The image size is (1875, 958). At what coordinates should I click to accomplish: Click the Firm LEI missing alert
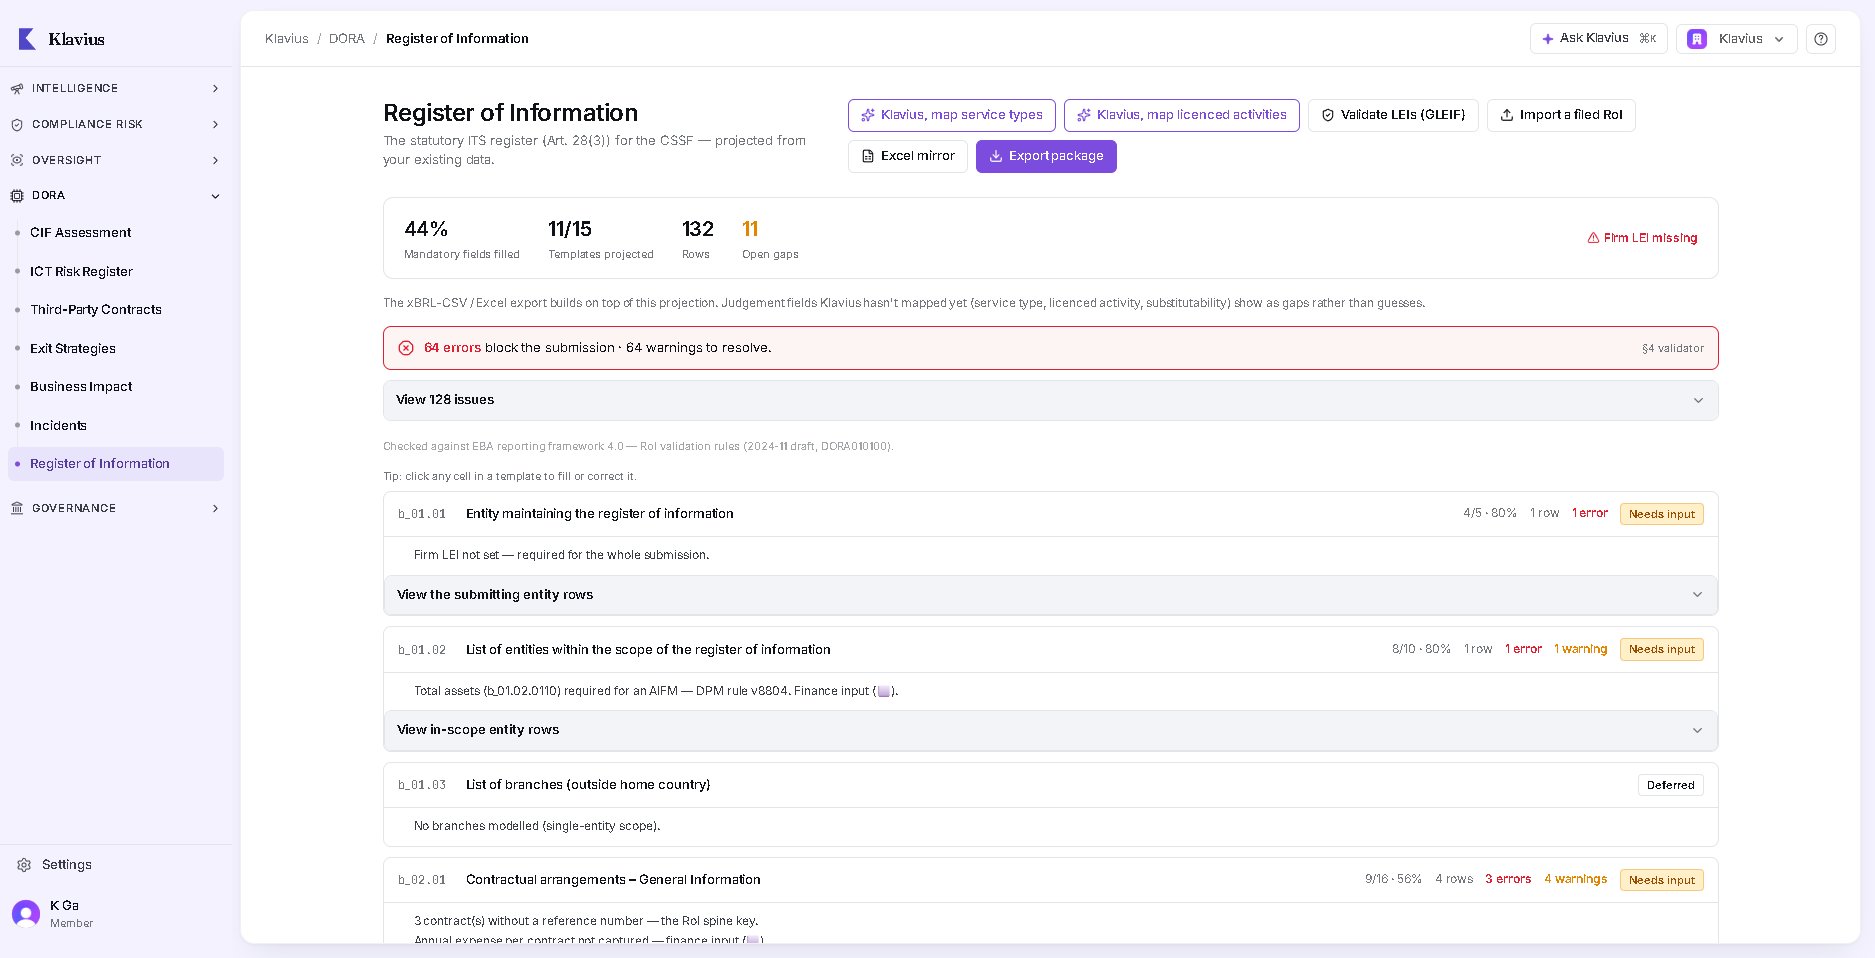pos(1642,238)
